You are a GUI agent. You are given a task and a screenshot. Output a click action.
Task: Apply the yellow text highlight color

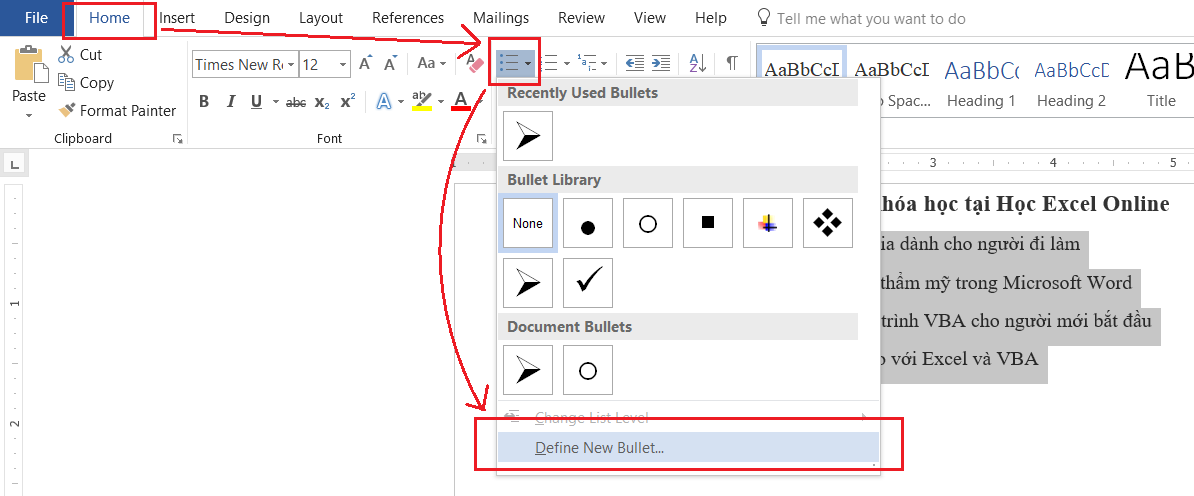421,101
